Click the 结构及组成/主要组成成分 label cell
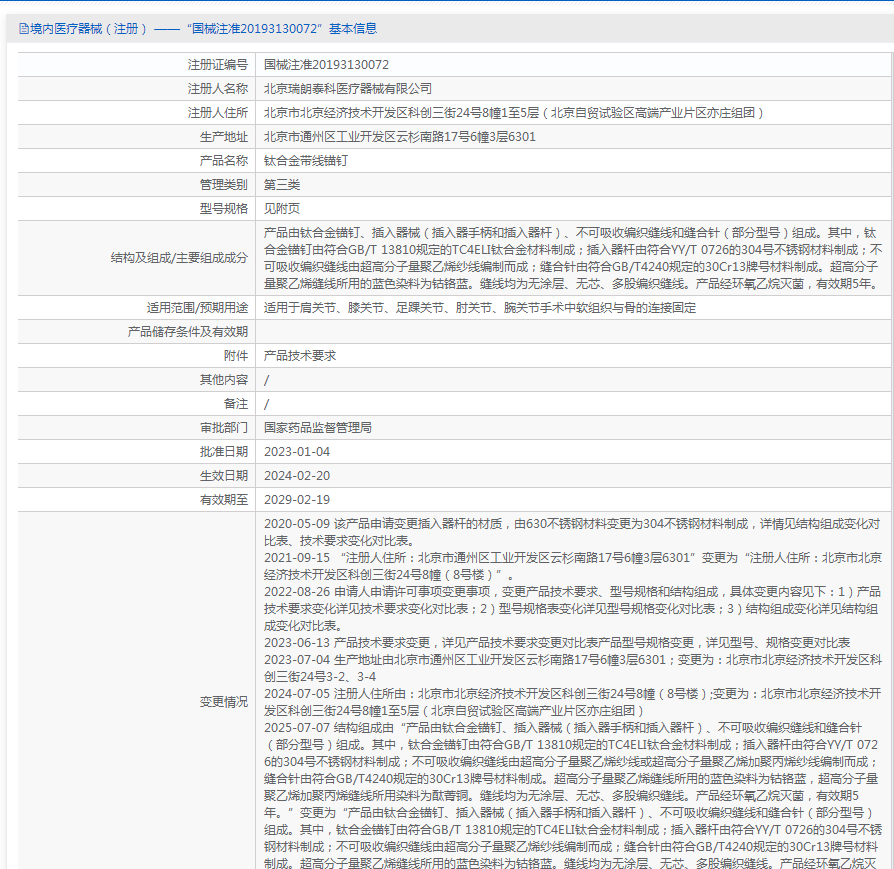The width and height of the screenshot is (894, 869). pyautogui.click(x=136, y=258)
